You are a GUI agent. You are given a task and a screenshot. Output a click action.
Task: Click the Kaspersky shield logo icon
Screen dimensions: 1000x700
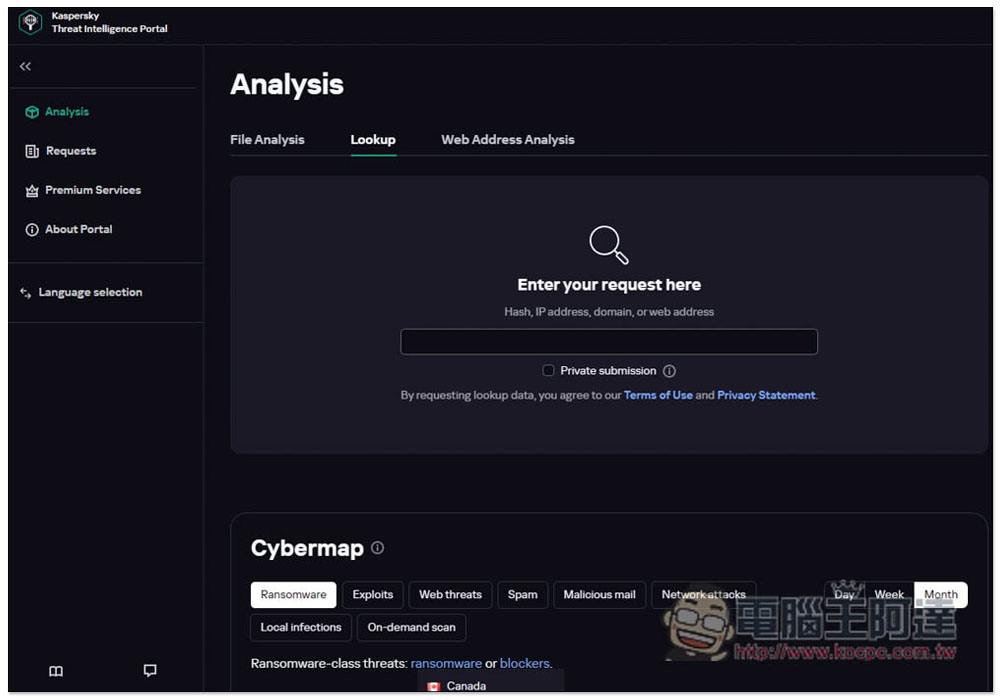point(30,22)
